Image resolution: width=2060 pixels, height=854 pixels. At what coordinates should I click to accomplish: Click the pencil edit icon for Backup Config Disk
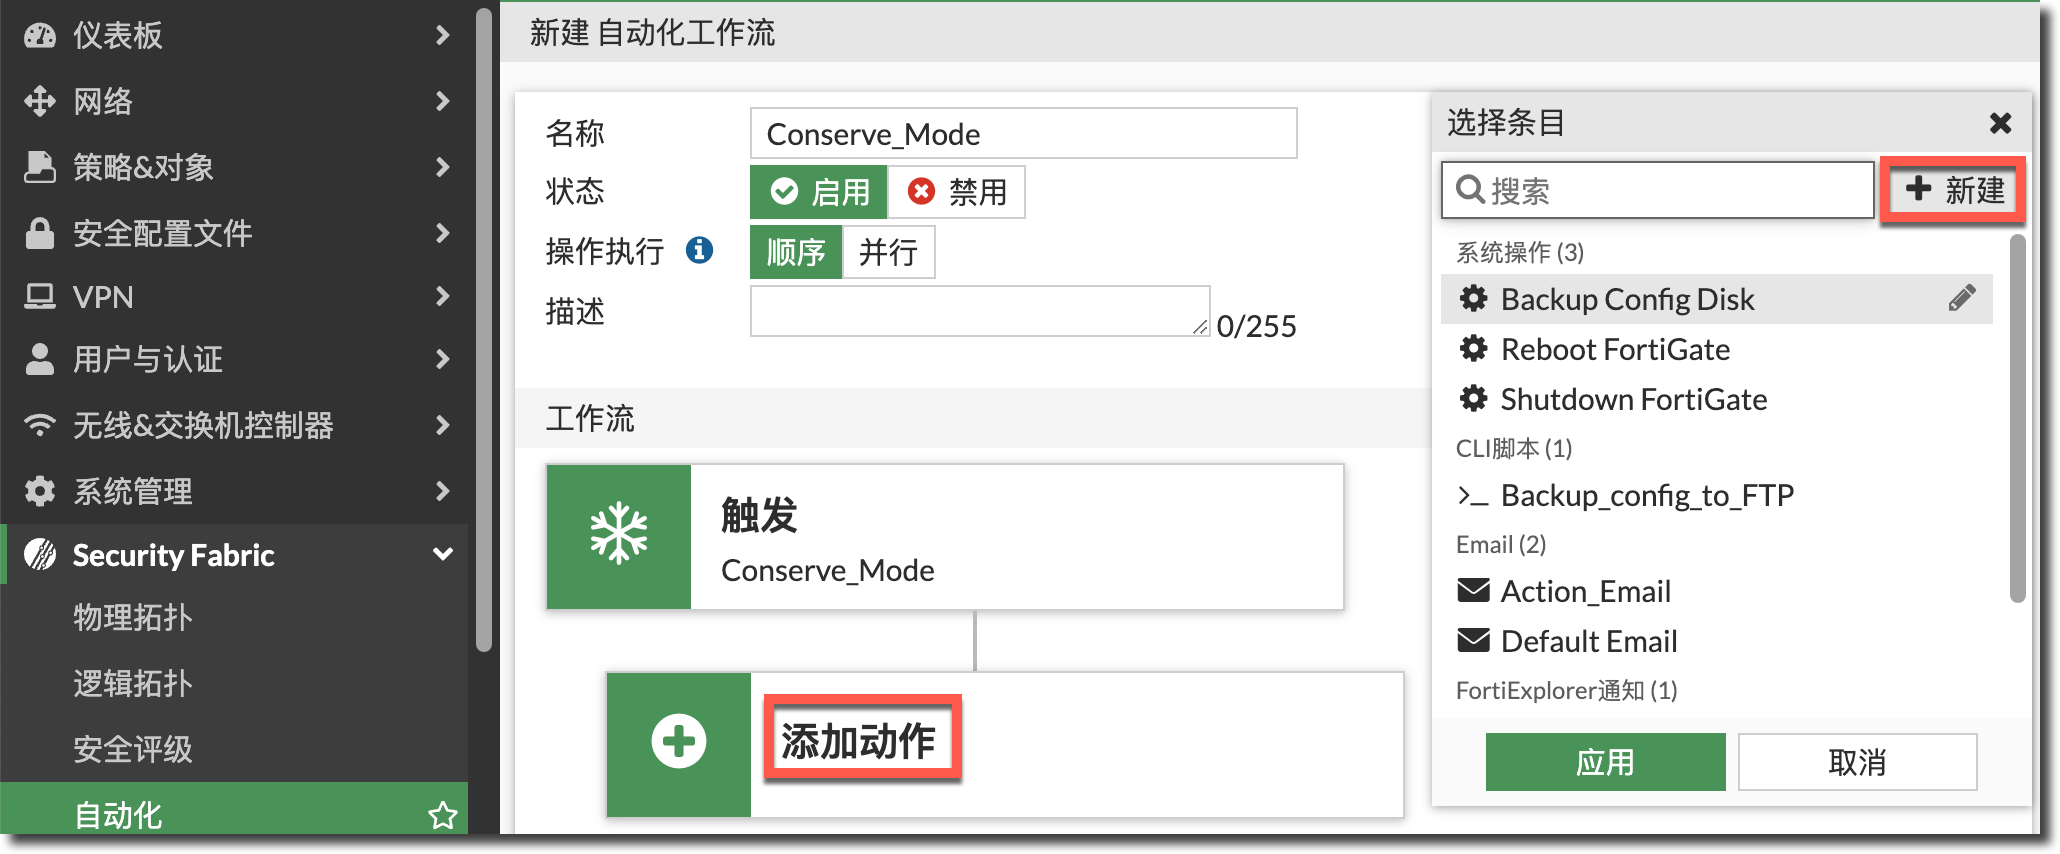coord(1961,299)
